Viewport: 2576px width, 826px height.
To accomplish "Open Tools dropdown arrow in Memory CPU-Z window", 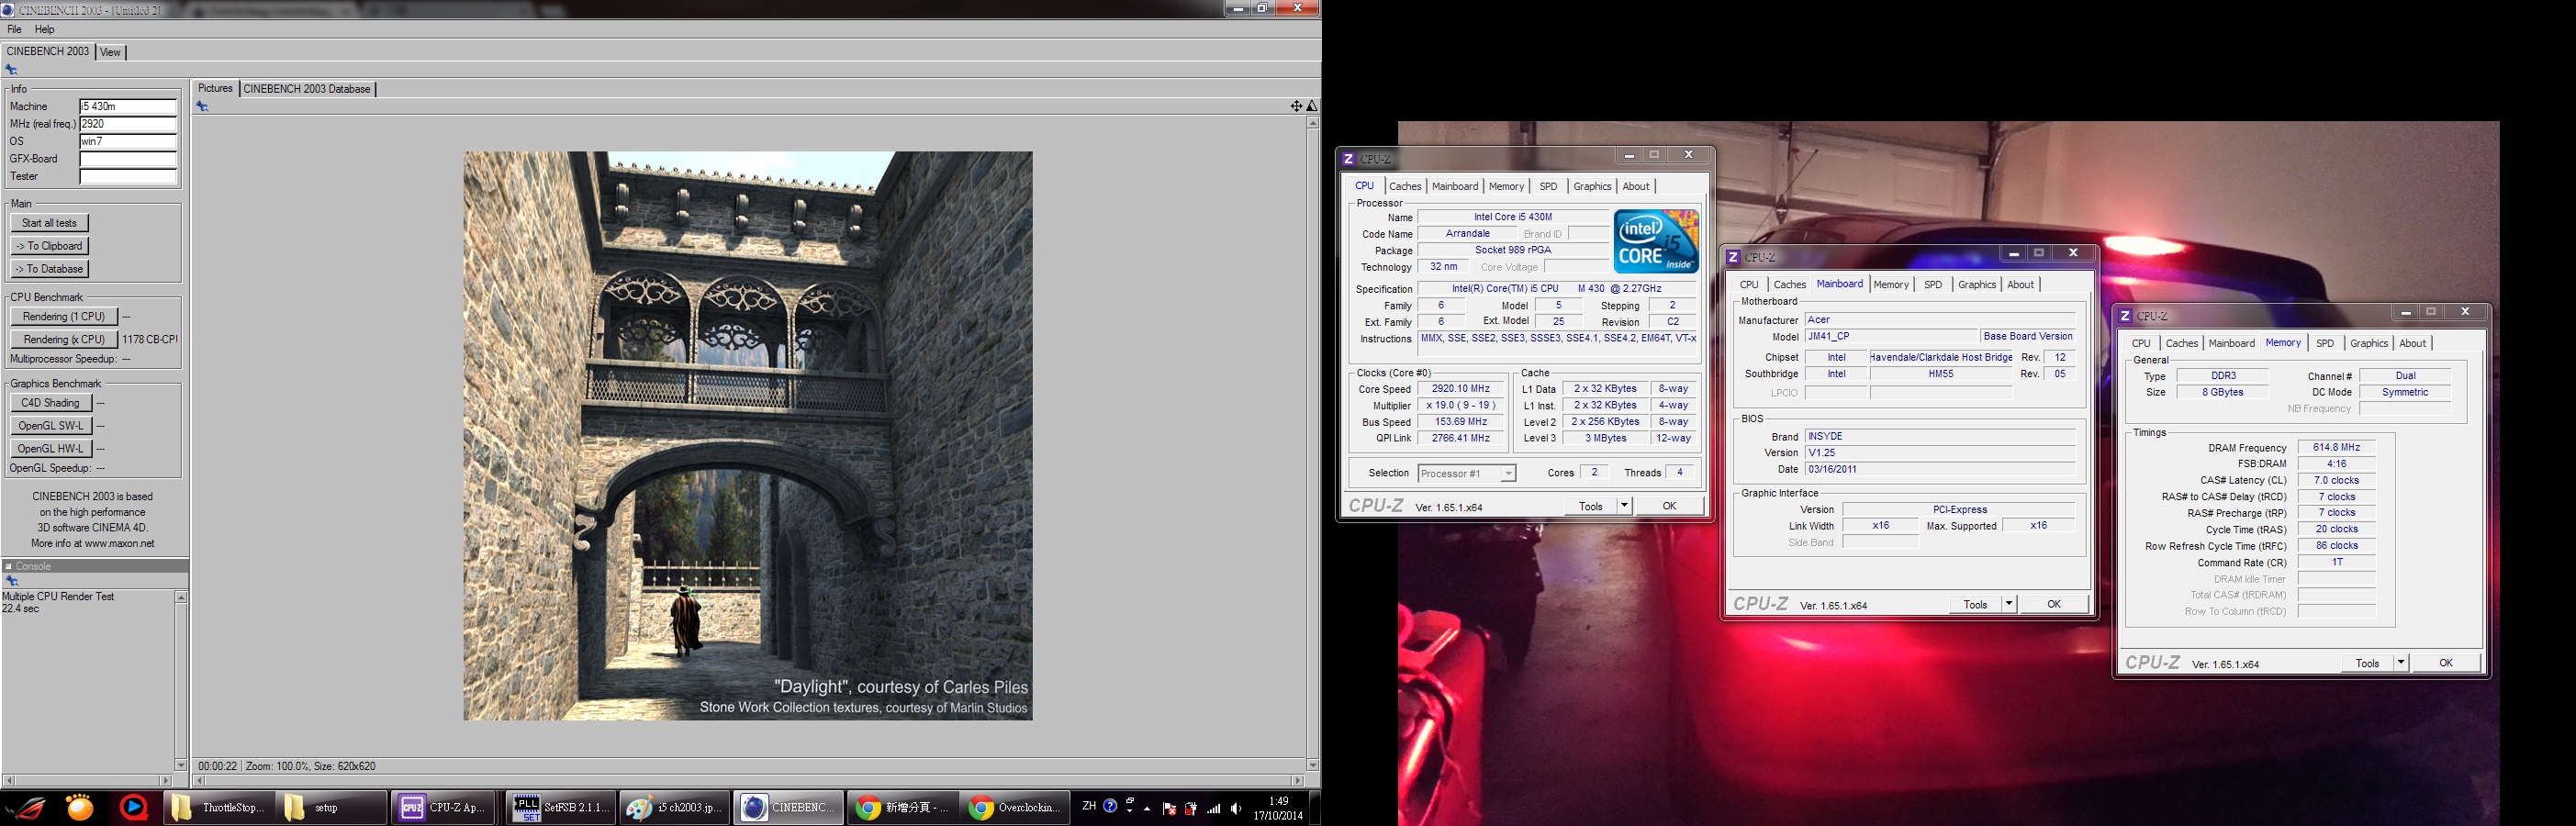I will 2400,663.
